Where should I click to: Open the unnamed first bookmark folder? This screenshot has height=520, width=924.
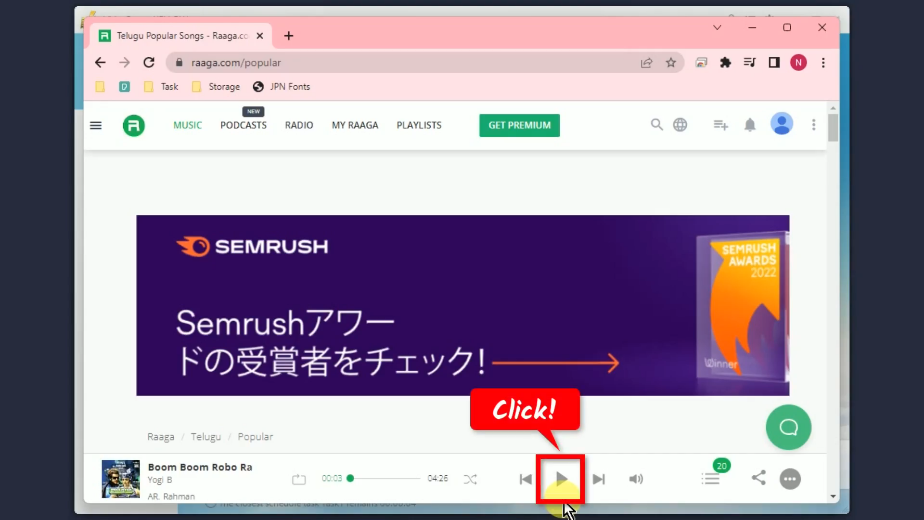(100, 87)
